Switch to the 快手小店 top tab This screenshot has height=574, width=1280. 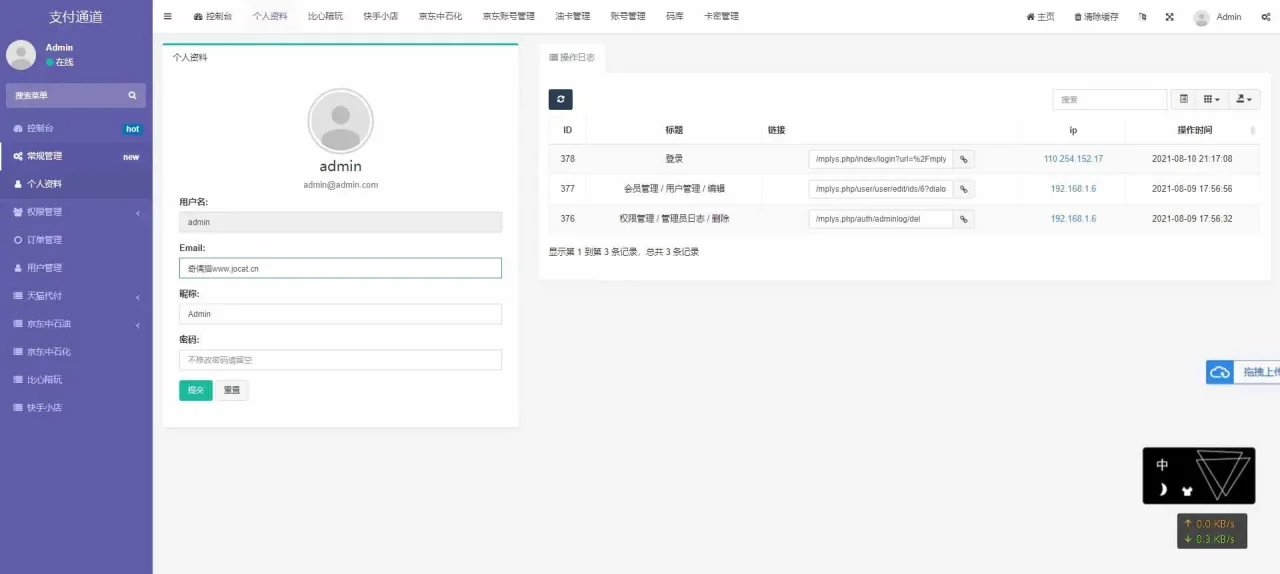(x=380, y=17)
